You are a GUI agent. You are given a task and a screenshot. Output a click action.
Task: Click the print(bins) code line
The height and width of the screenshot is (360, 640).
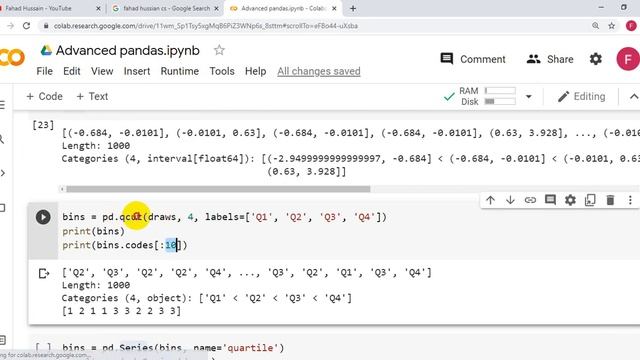pyautogui.click(x=93, y=231)
